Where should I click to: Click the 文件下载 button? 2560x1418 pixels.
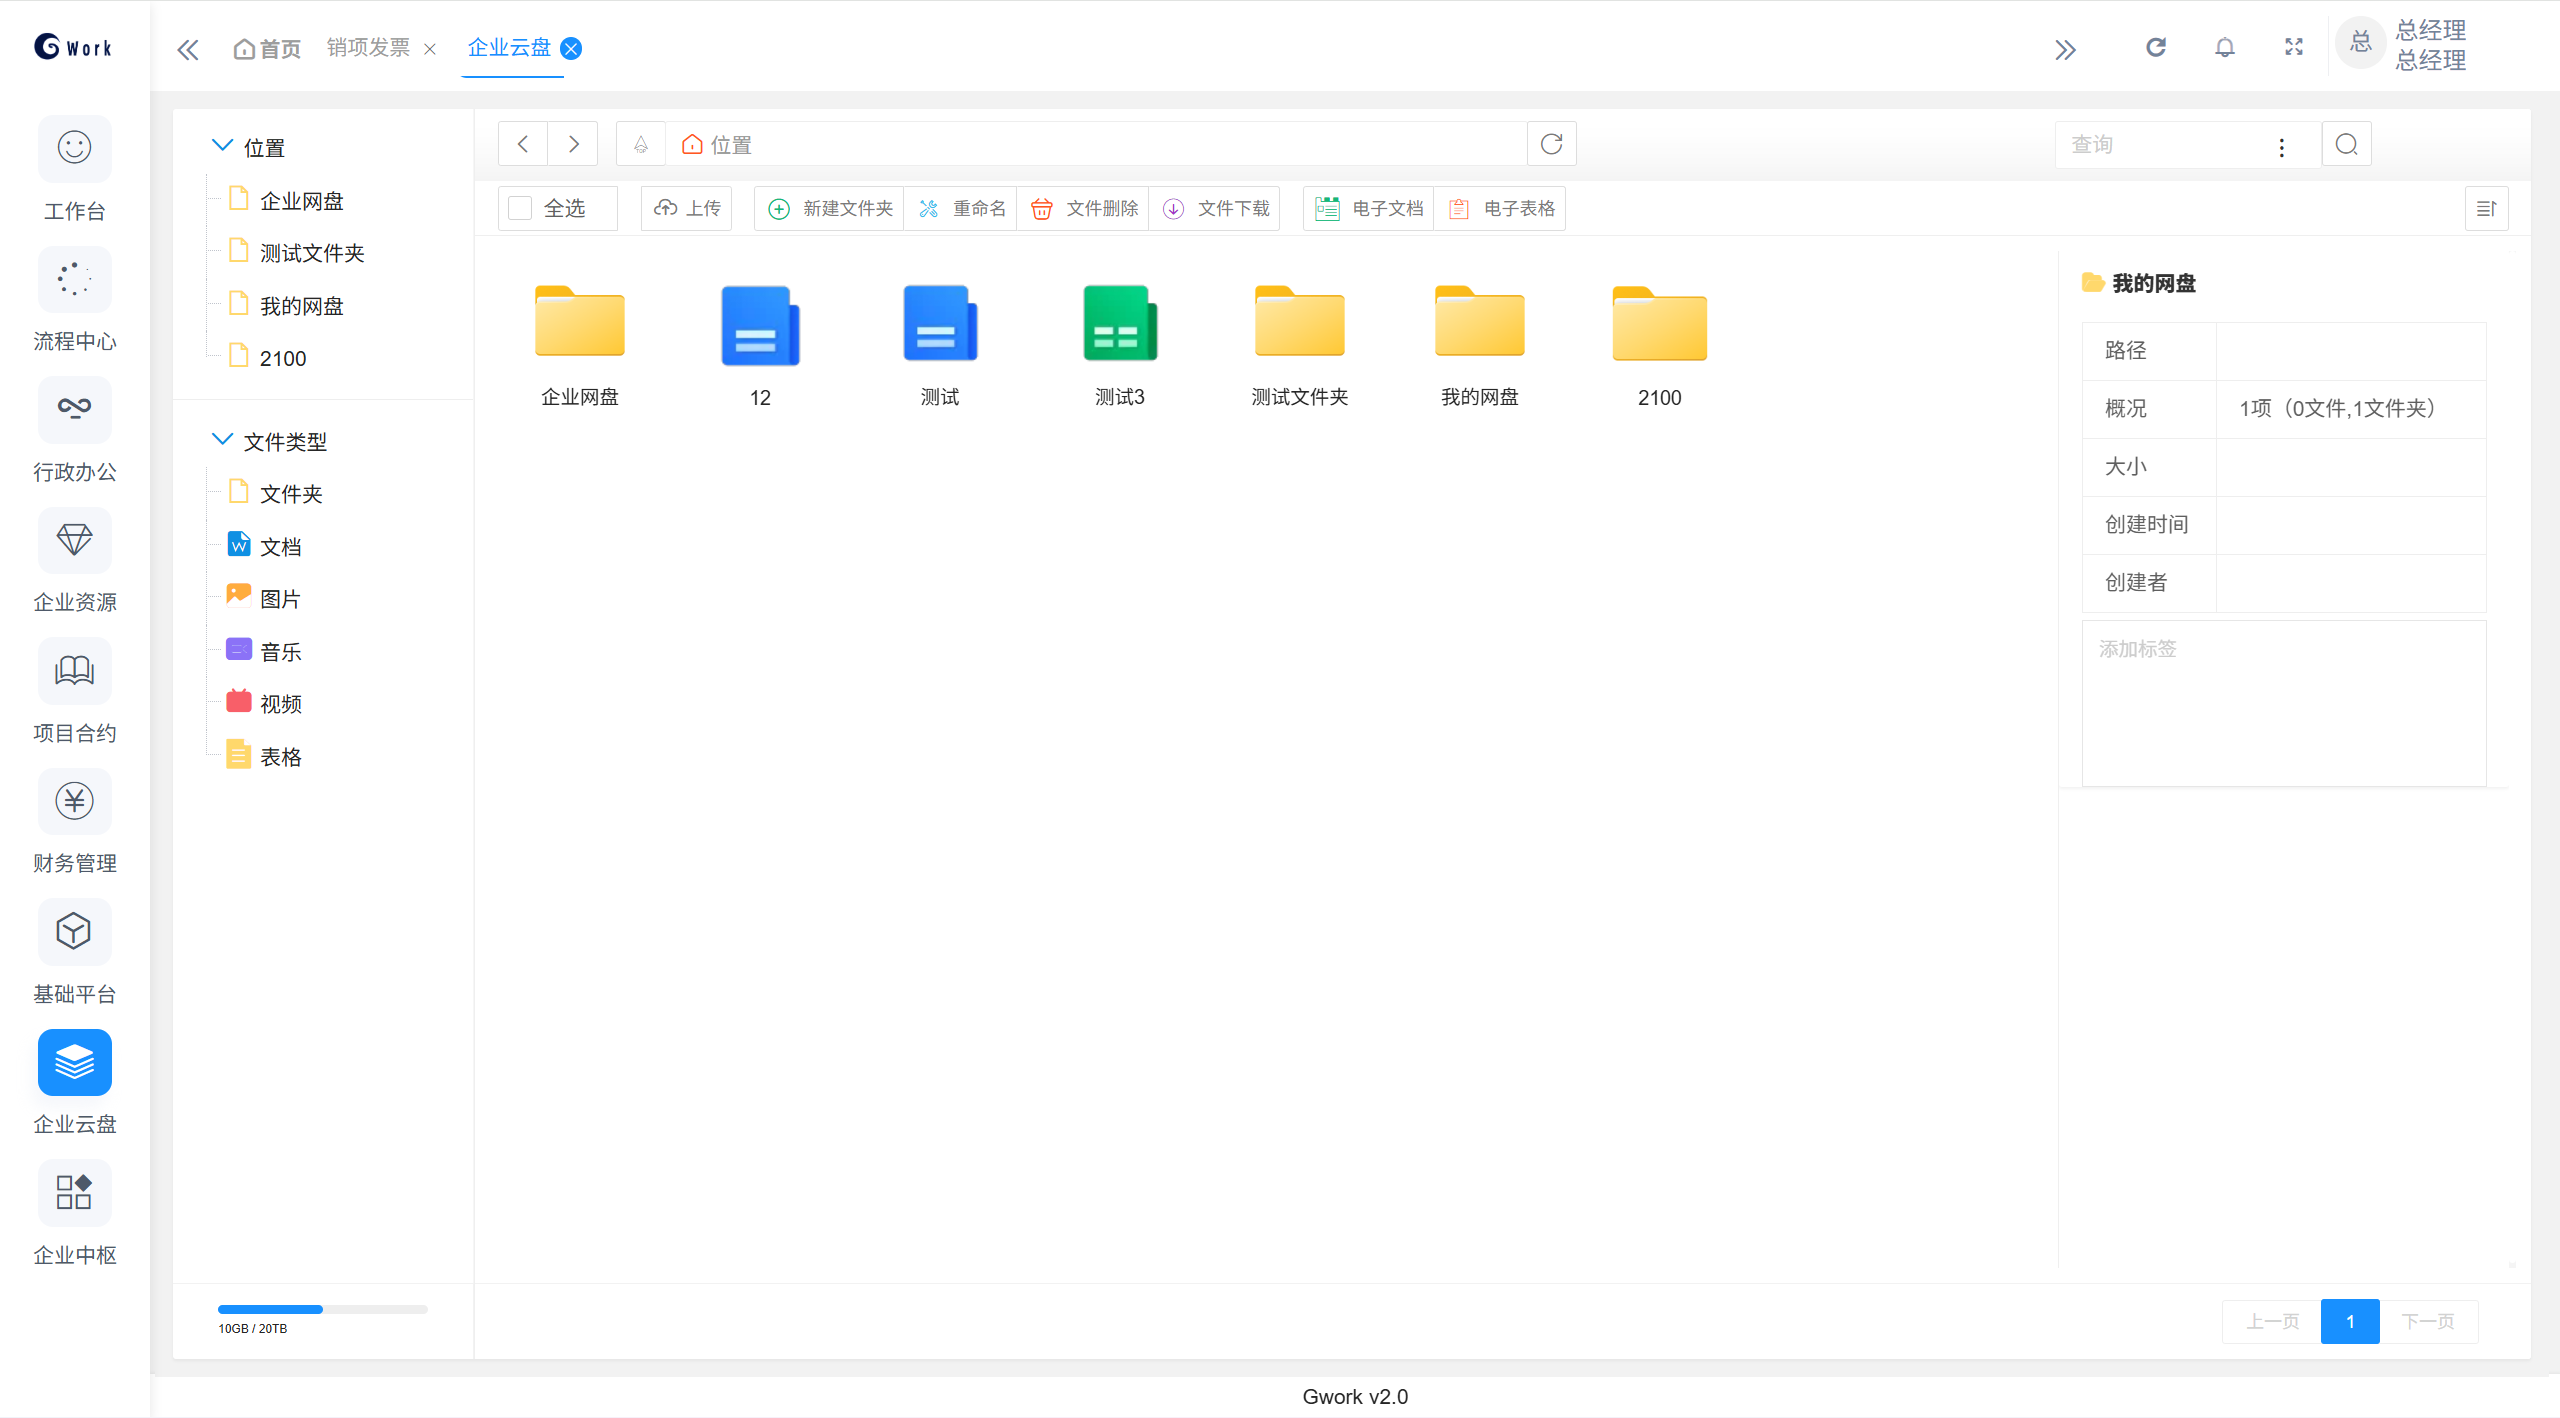click(1216, 208)
